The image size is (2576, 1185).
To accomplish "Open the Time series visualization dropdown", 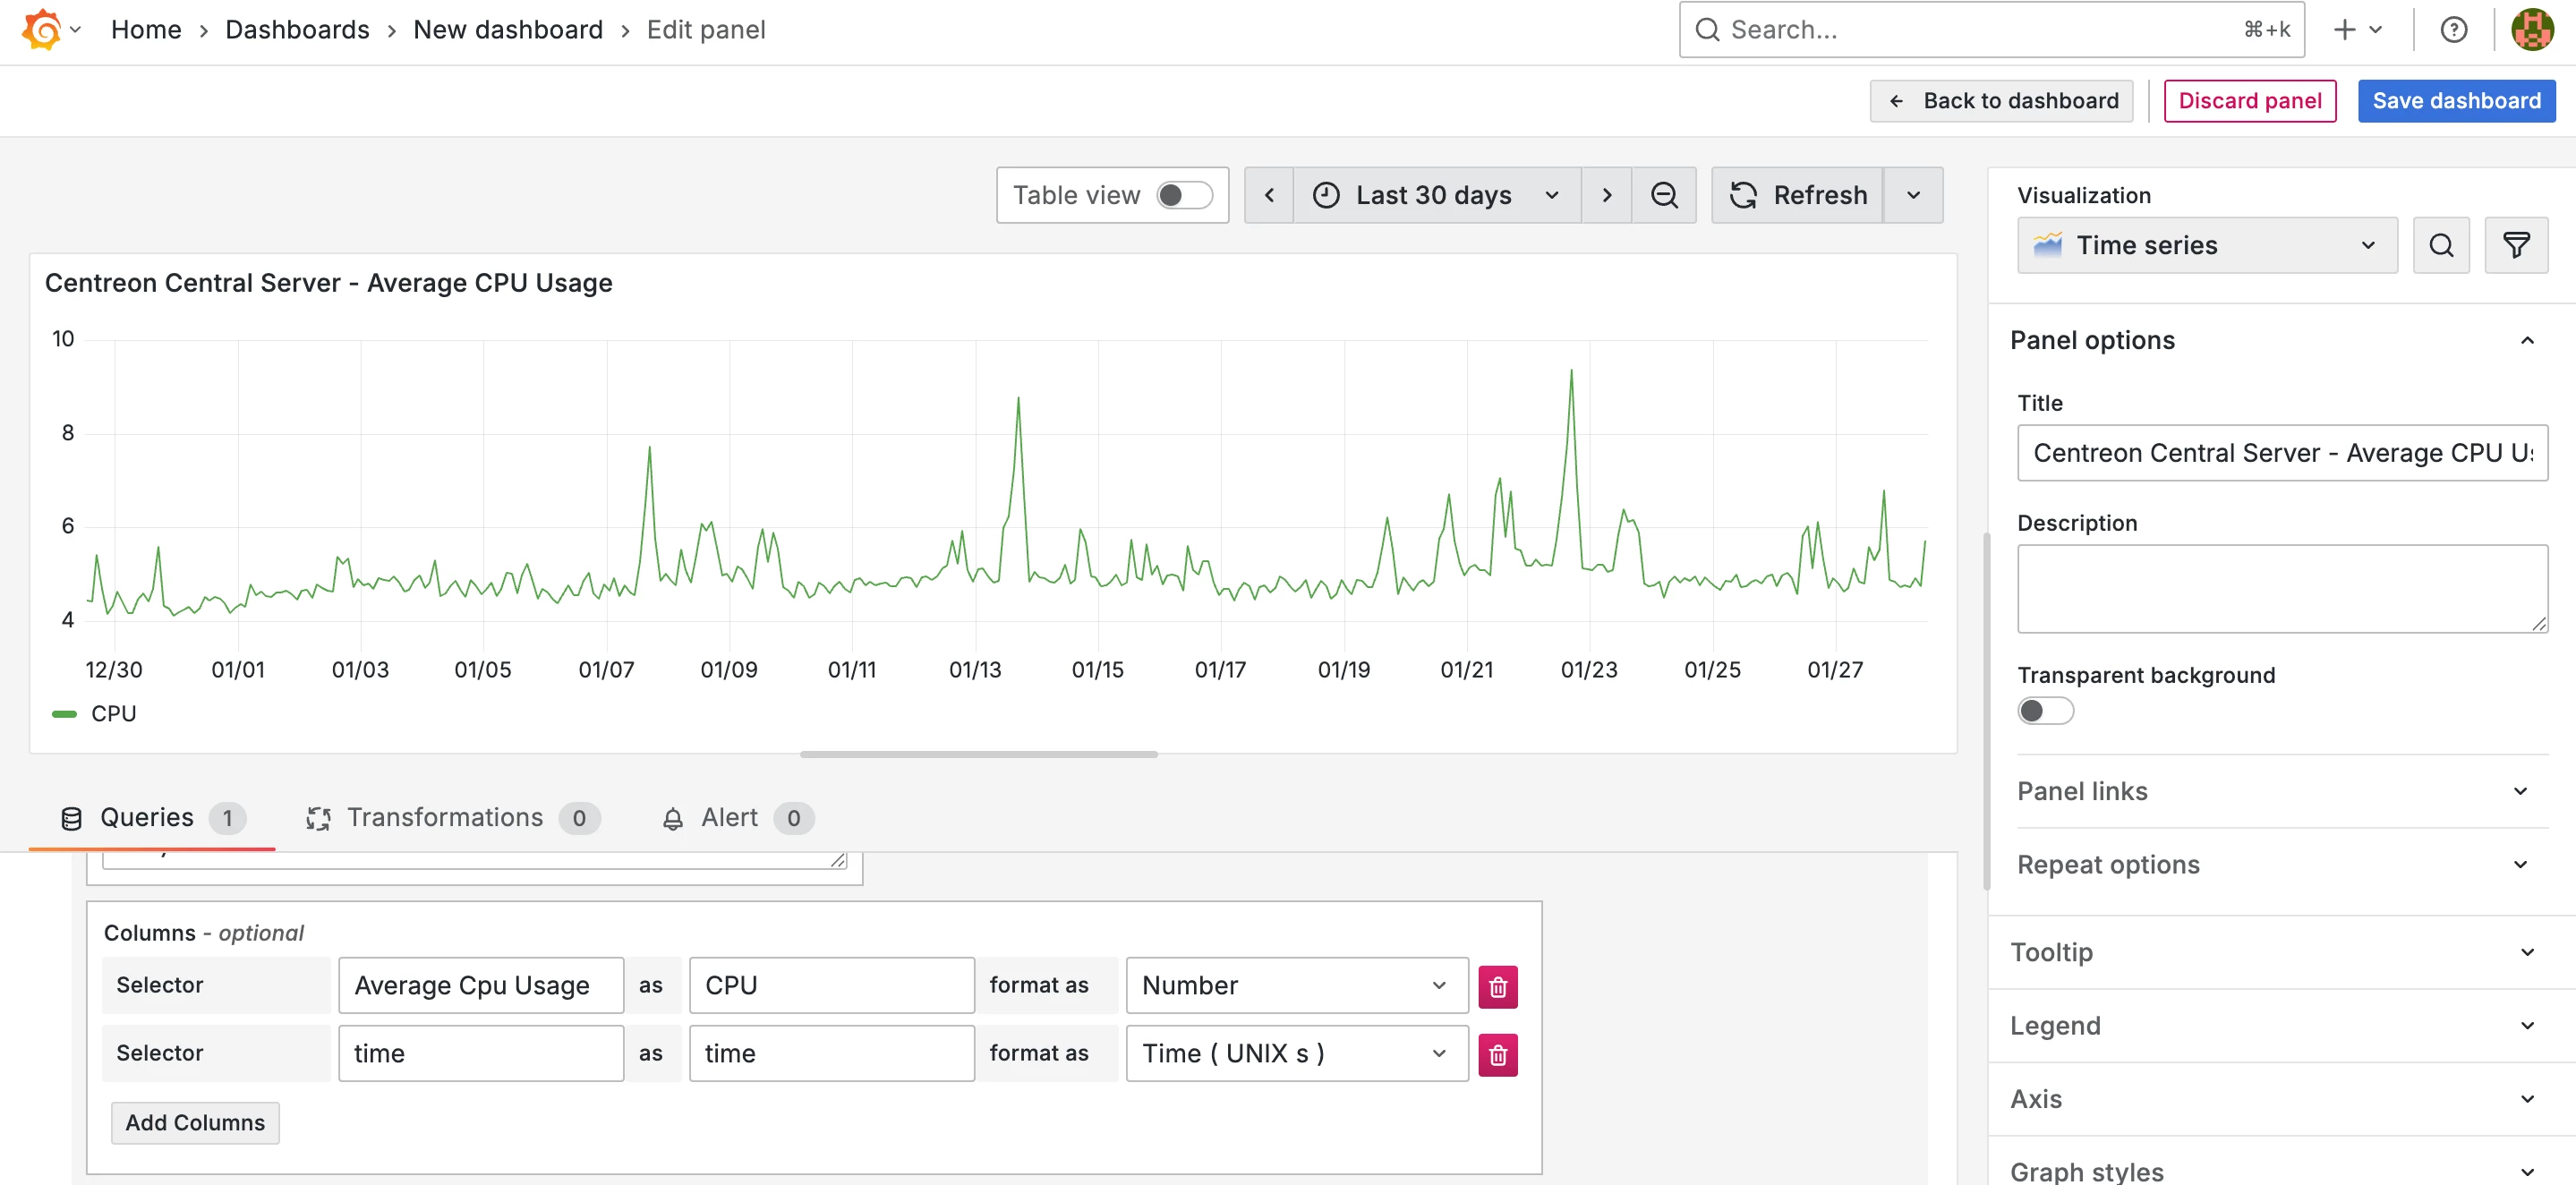I will [x=2206, y=245].
